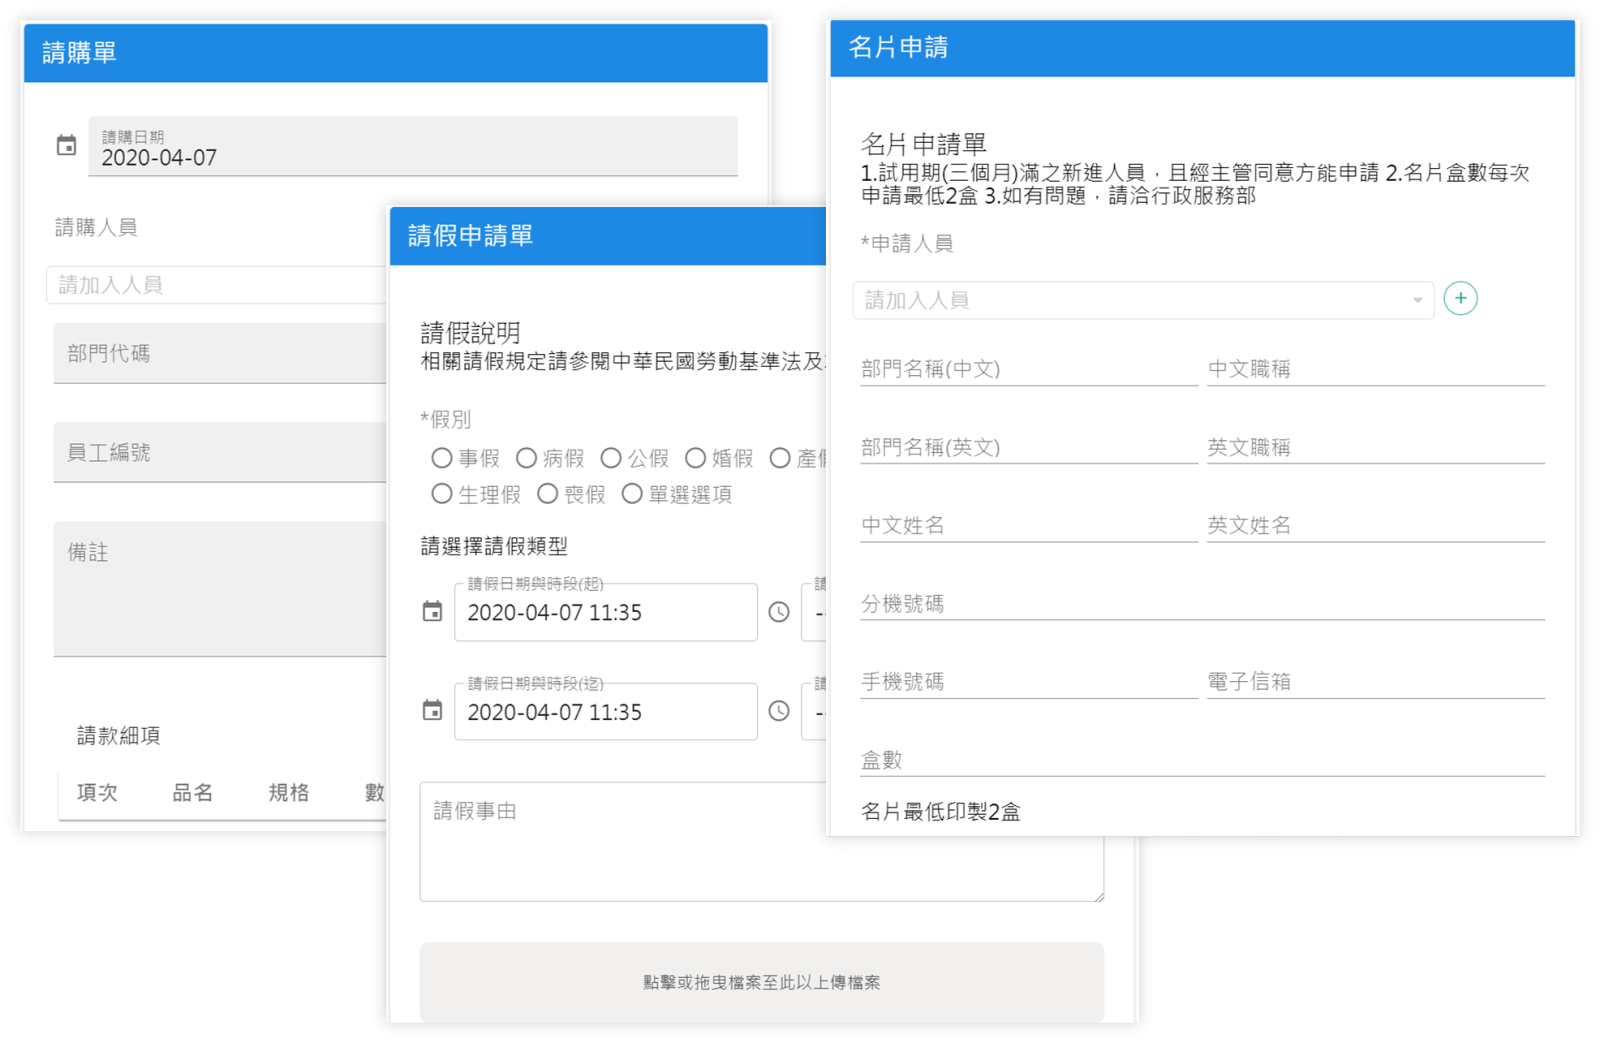Click the 中文姓名 field

[x=1029, y=525]
